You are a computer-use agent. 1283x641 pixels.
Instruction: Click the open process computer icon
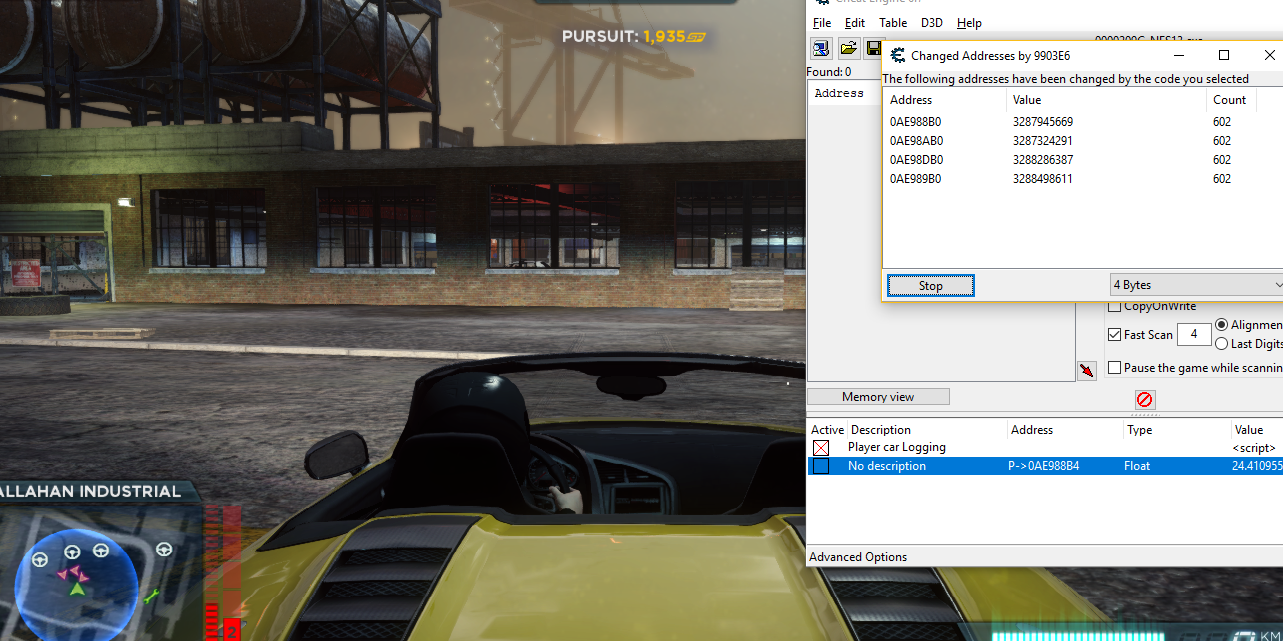click(x=821, y=48)
